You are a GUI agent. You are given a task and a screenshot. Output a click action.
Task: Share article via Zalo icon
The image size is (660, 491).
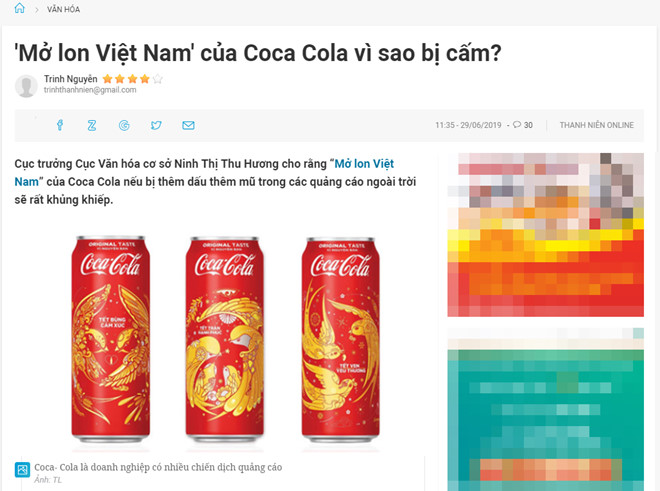coord(92,125)
